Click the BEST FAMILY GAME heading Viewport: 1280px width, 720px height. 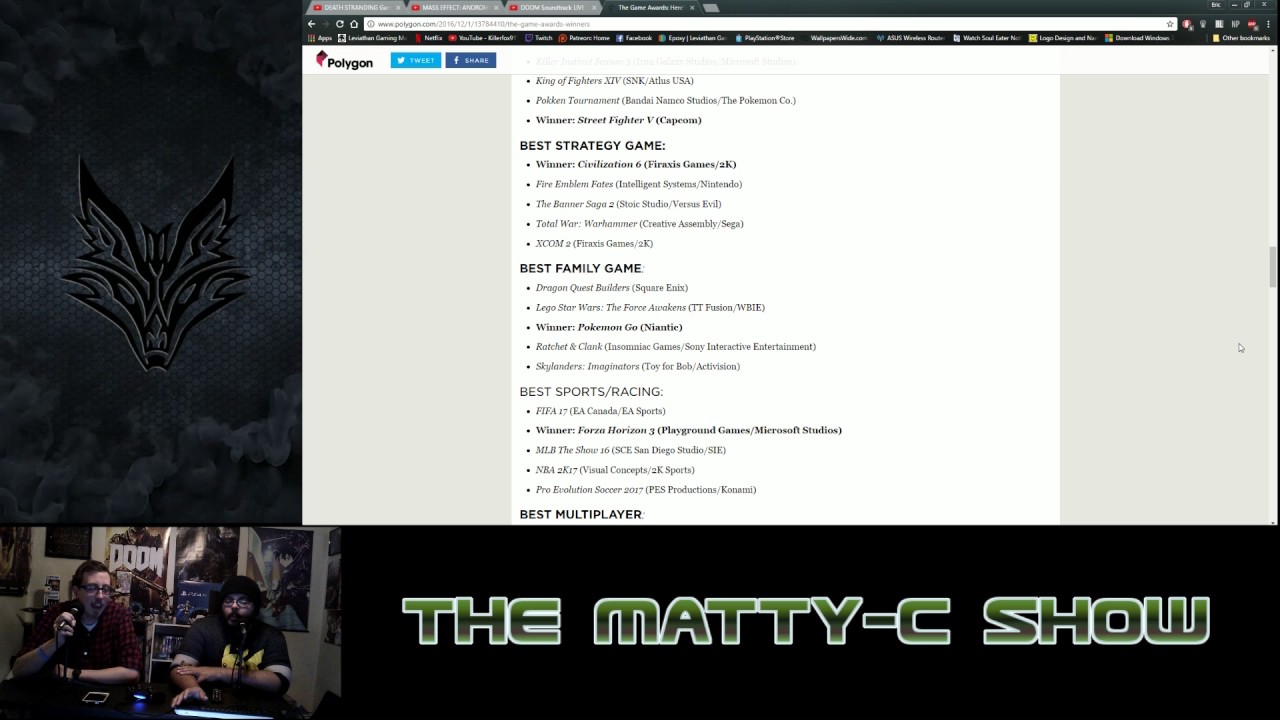click(x=581, y=268)
